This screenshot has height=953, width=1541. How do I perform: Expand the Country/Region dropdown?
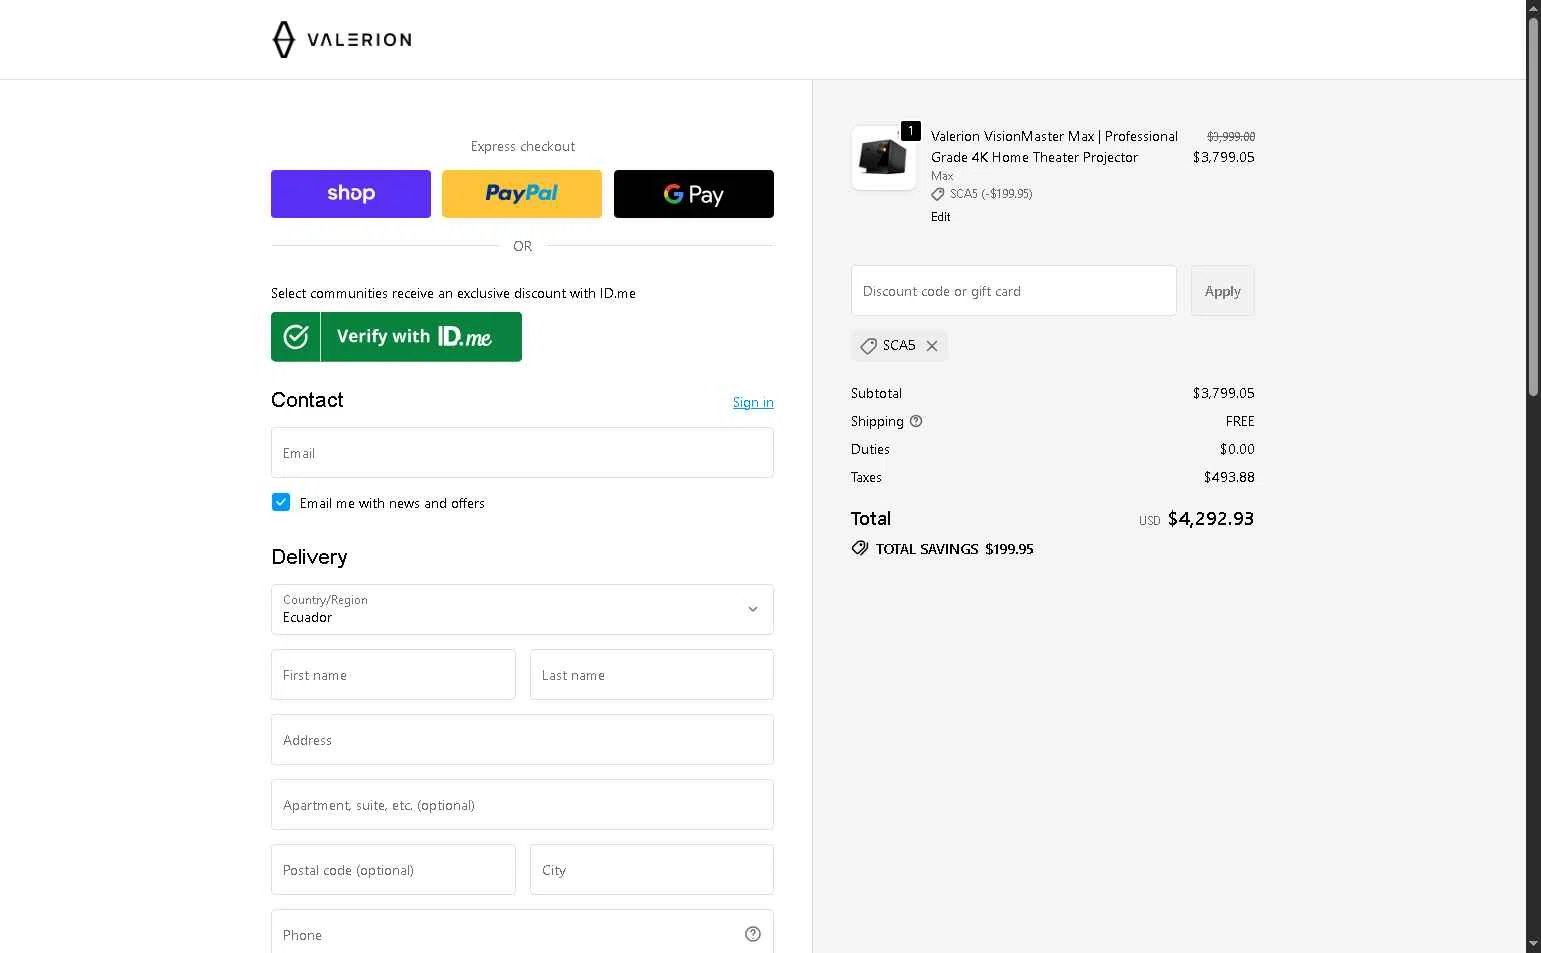pyautogui.click(x=522, y=609)
